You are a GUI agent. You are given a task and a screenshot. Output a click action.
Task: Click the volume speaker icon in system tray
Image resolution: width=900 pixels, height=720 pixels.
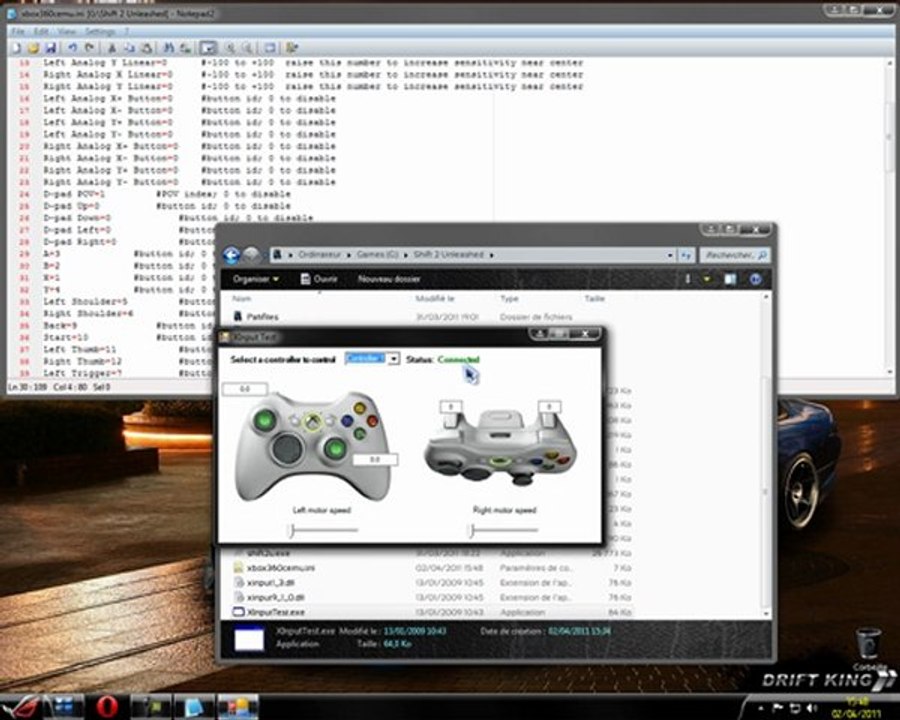coord(812,708)
